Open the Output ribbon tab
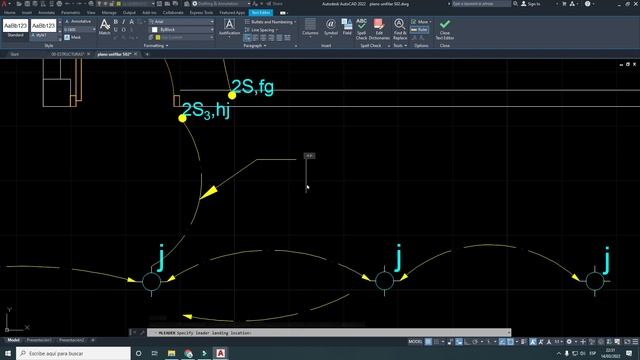The height and width of the screenshot is (360, 640). click(x=129, y=13)
